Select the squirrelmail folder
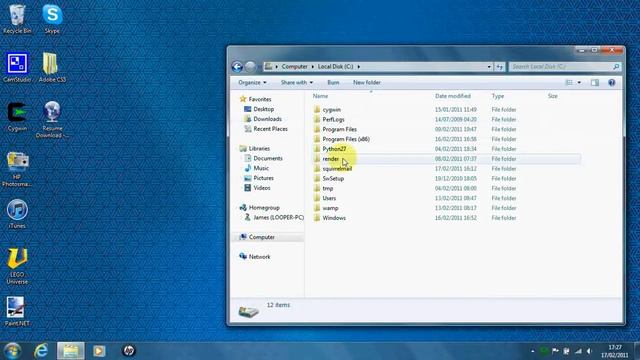Image resolution: width=640 pixels, height=360 pixels. click(x=337, y=169)
